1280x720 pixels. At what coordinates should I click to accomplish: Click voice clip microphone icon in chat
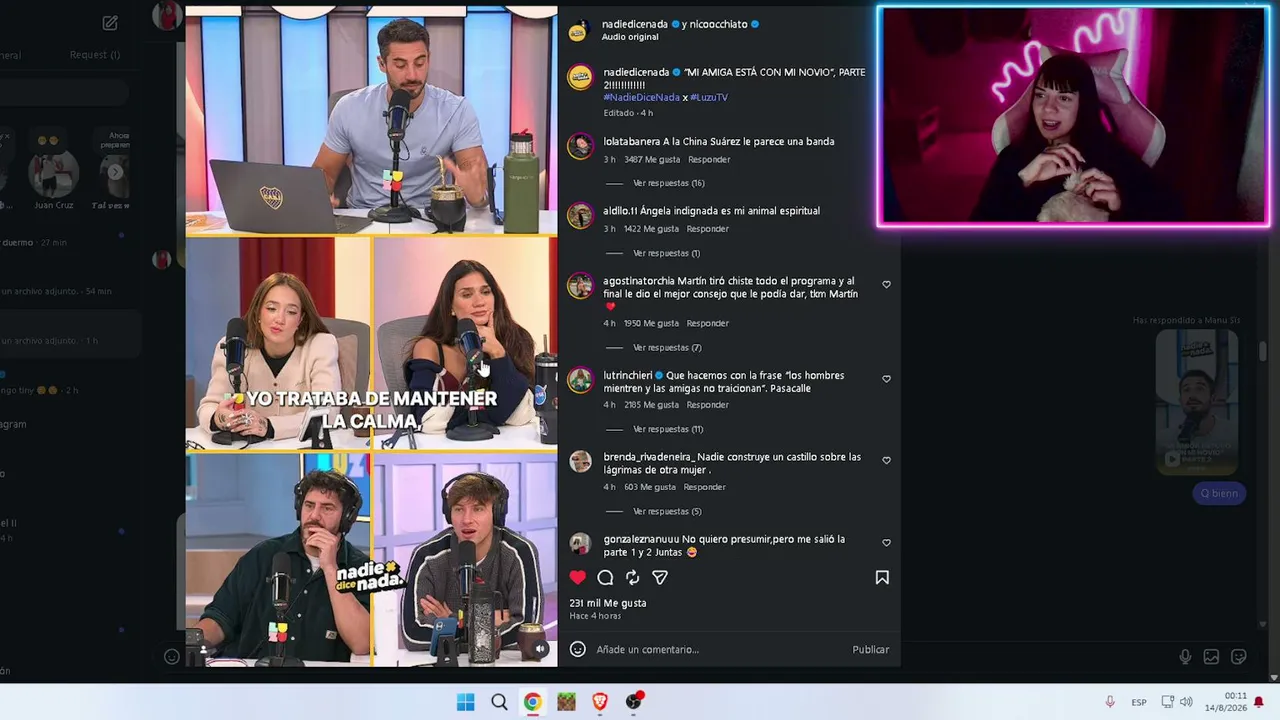click(1185, 657)
